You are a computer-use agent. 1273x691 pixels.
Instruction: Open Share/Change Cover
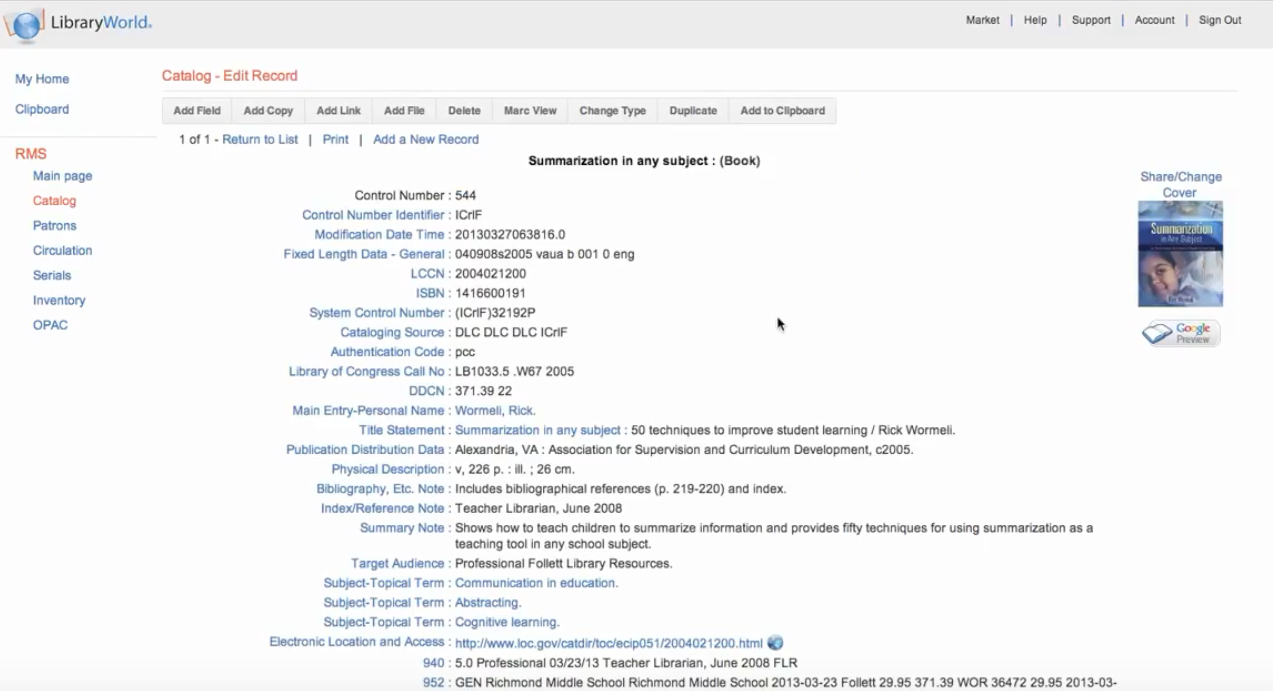1180,183
